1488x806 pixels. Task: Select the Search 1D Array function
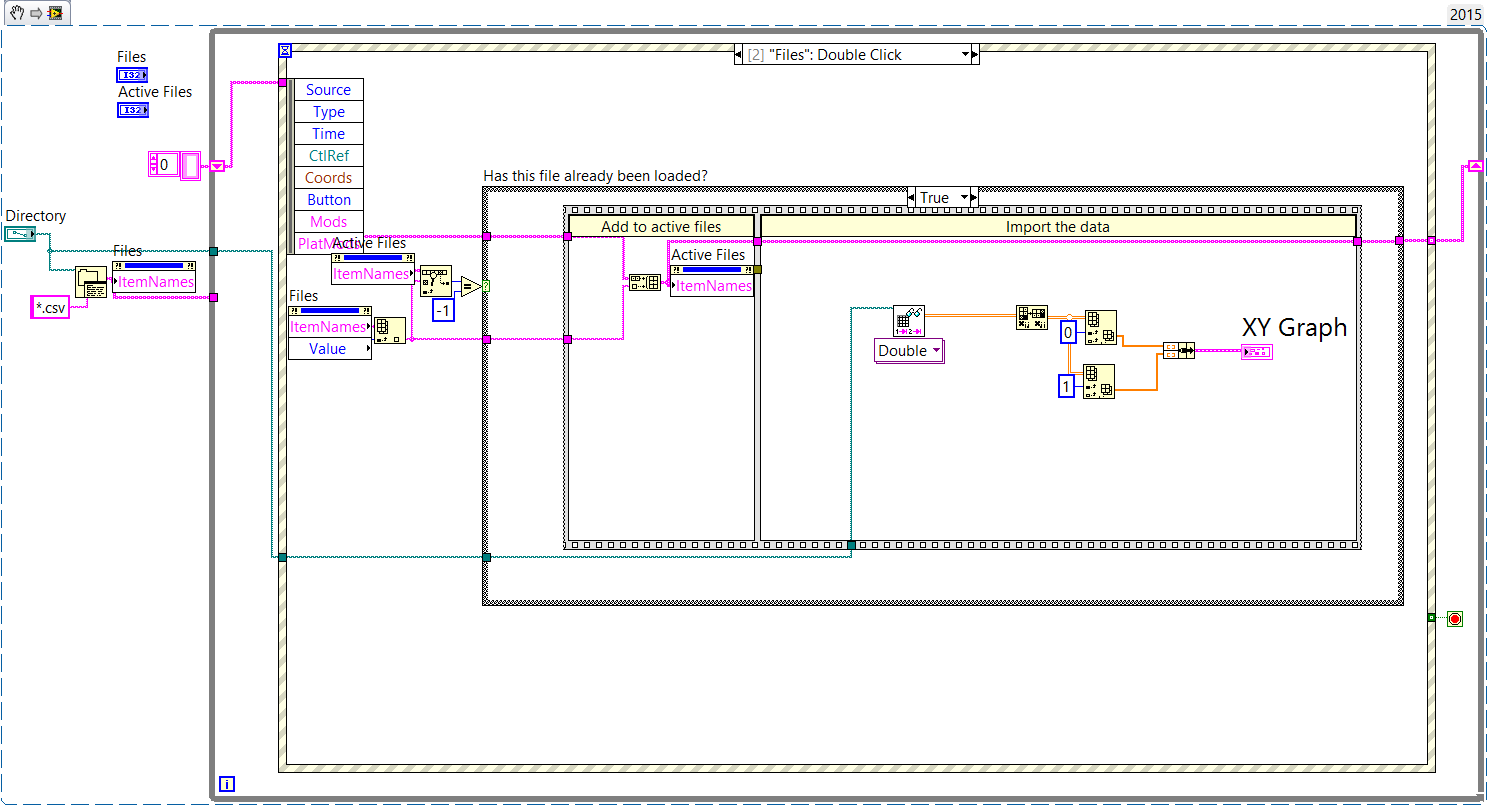click(436, 281)
